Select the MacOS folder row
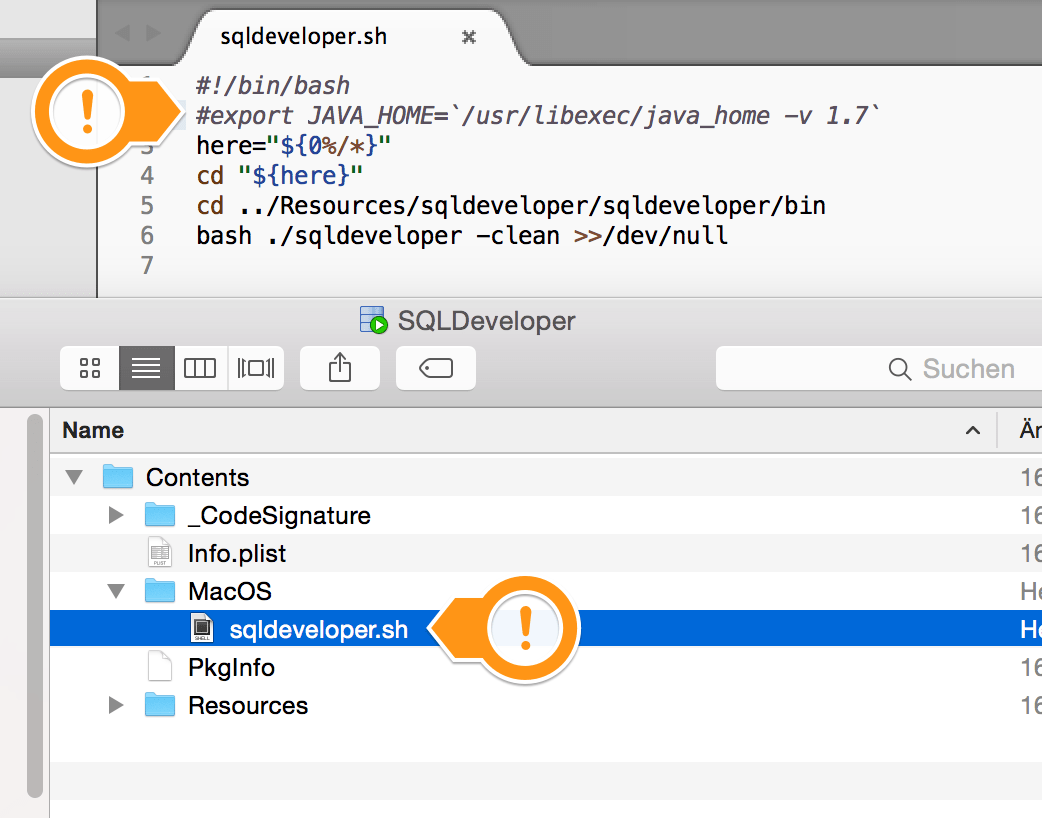This screenshot has width=1042, height=818. (x=546, y=591)
